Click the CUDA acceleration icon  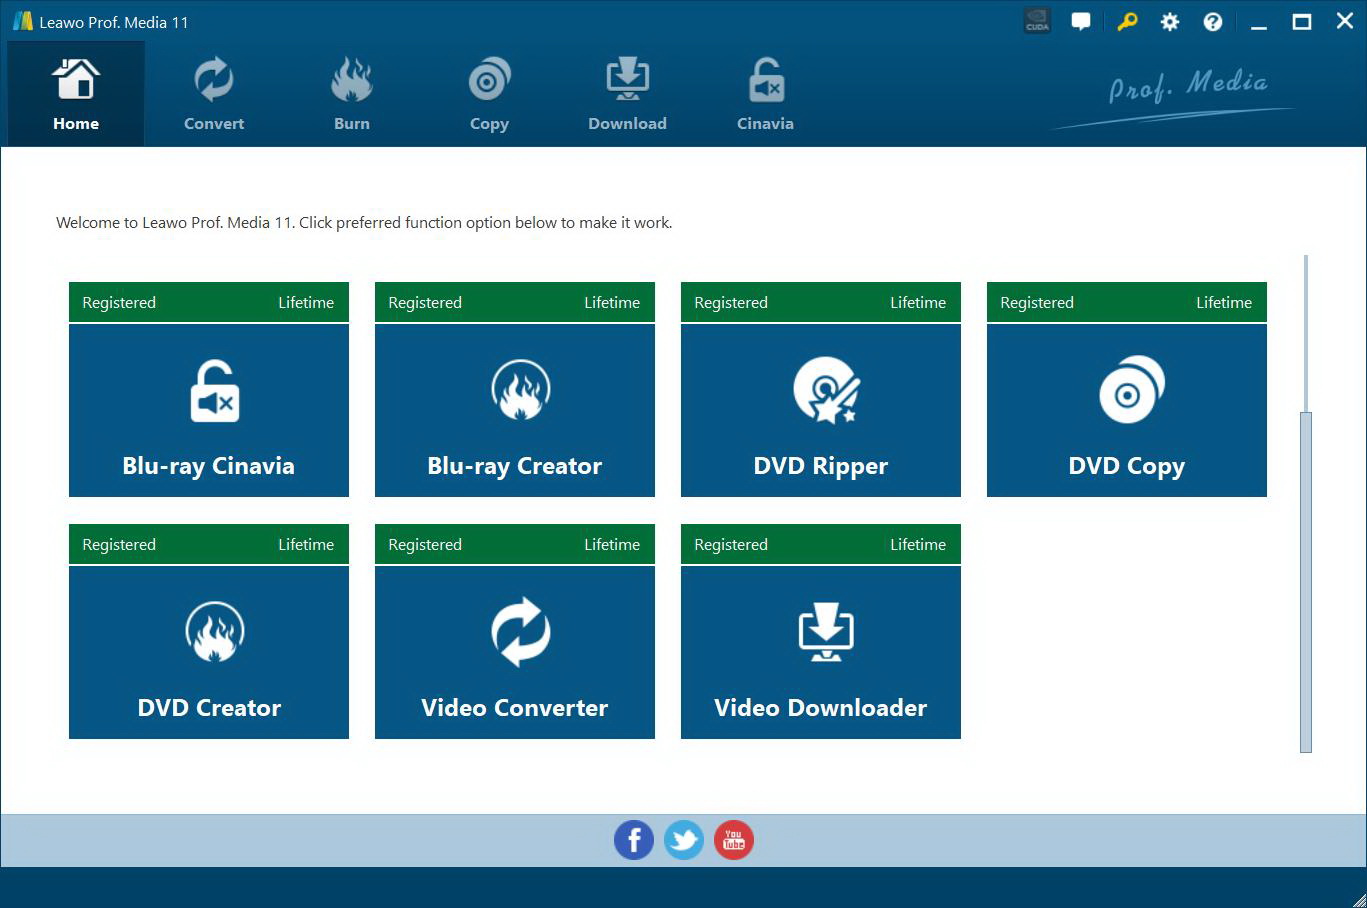[1037, 20]
